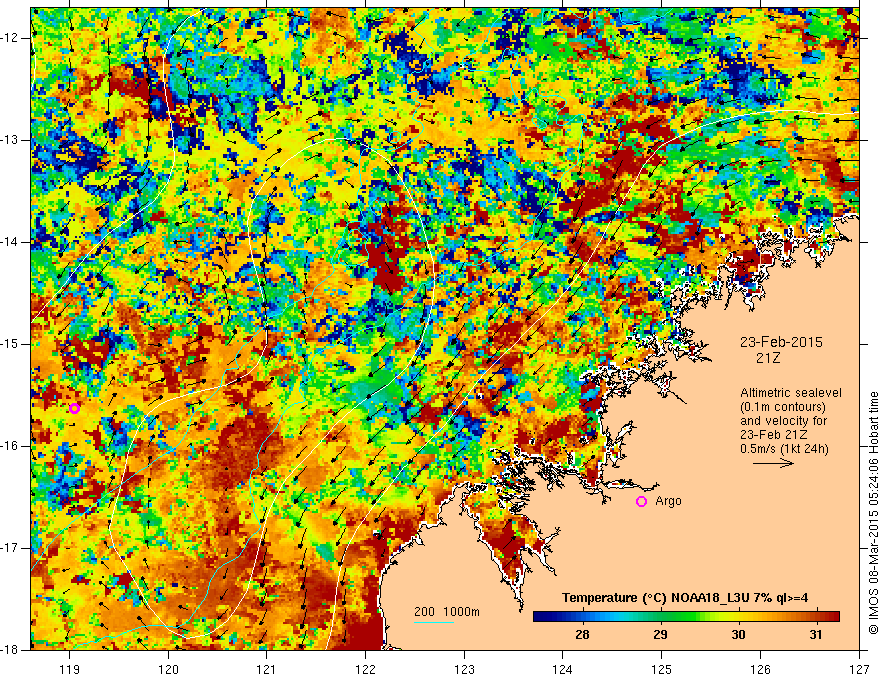
Task: Click the date text '23-Feb-2015'
Action: (x=781, y=342)
